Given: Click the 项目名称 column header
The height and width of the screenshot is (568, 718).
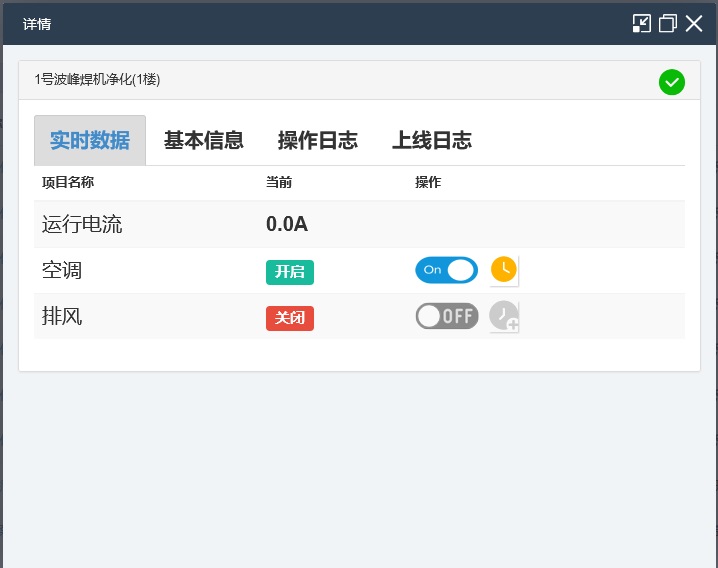Looking at the screenshot, I should [68, 183].
